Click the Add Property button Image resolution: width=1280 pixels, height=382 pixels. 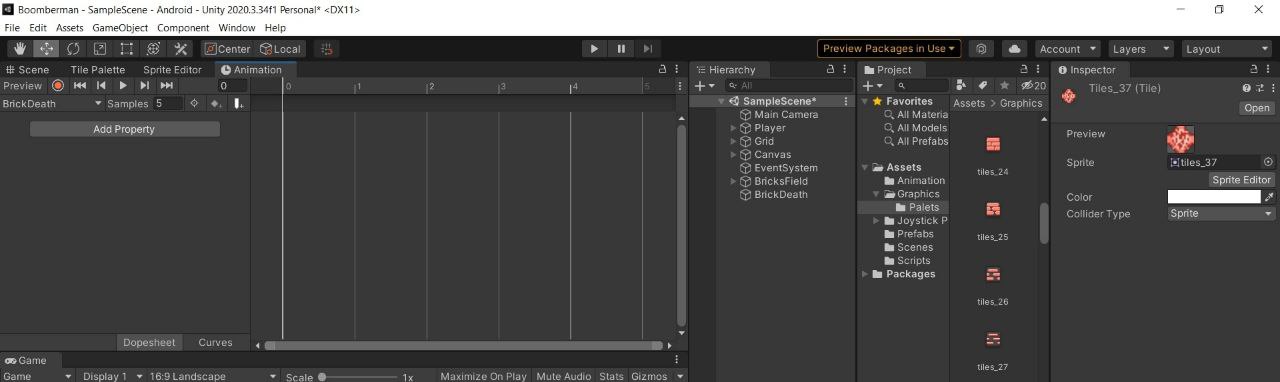[x=124, y=129]
